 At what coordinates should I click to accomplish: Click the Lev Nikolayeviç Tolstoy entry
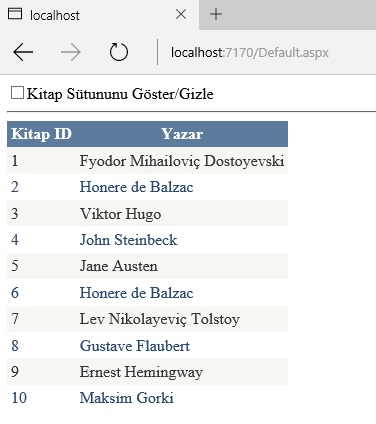pyautogui.click(x=160, y=319)
